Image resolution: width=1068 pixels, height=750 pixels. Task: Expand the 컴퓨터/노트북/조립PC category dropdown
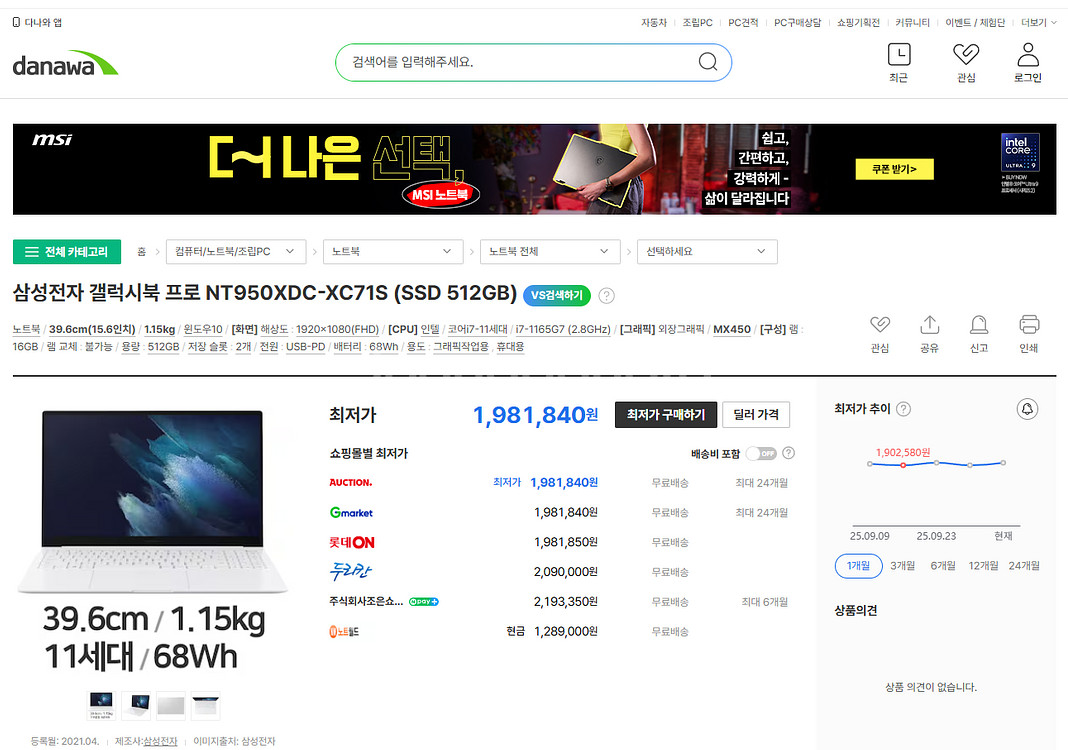pos(235,251)
